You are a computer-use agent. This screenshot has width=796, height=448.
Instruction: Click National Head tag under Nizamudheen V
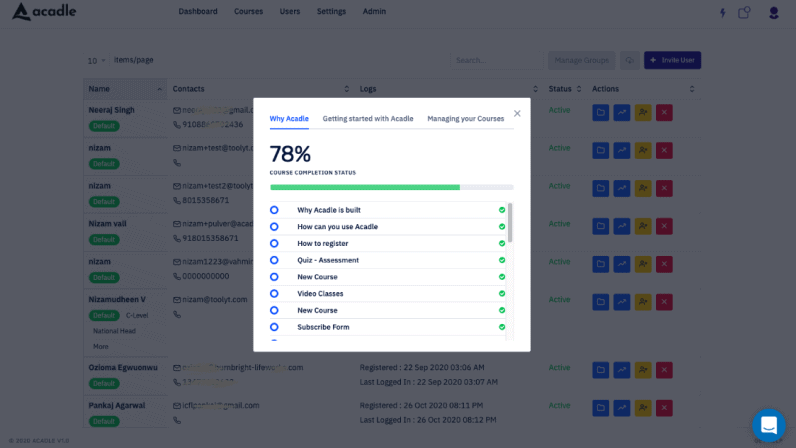(114, 331)
